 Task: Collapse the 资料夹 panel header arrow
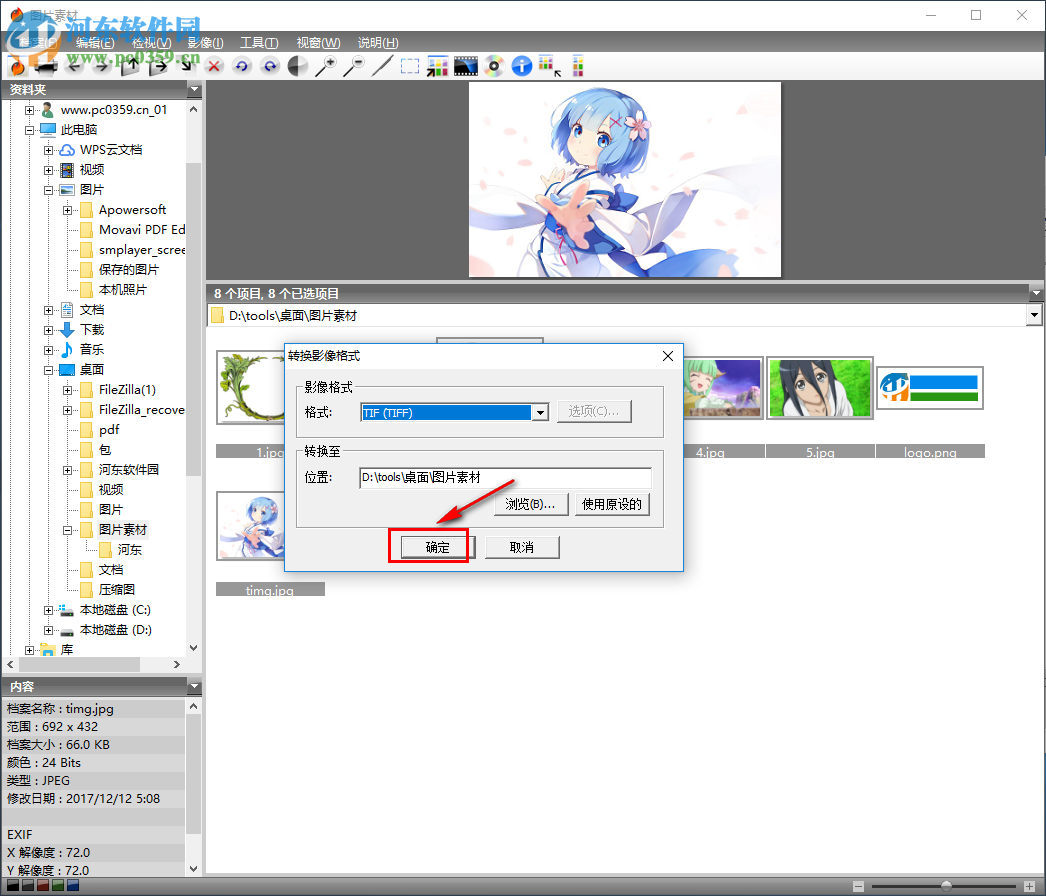(x=194, y=89)
